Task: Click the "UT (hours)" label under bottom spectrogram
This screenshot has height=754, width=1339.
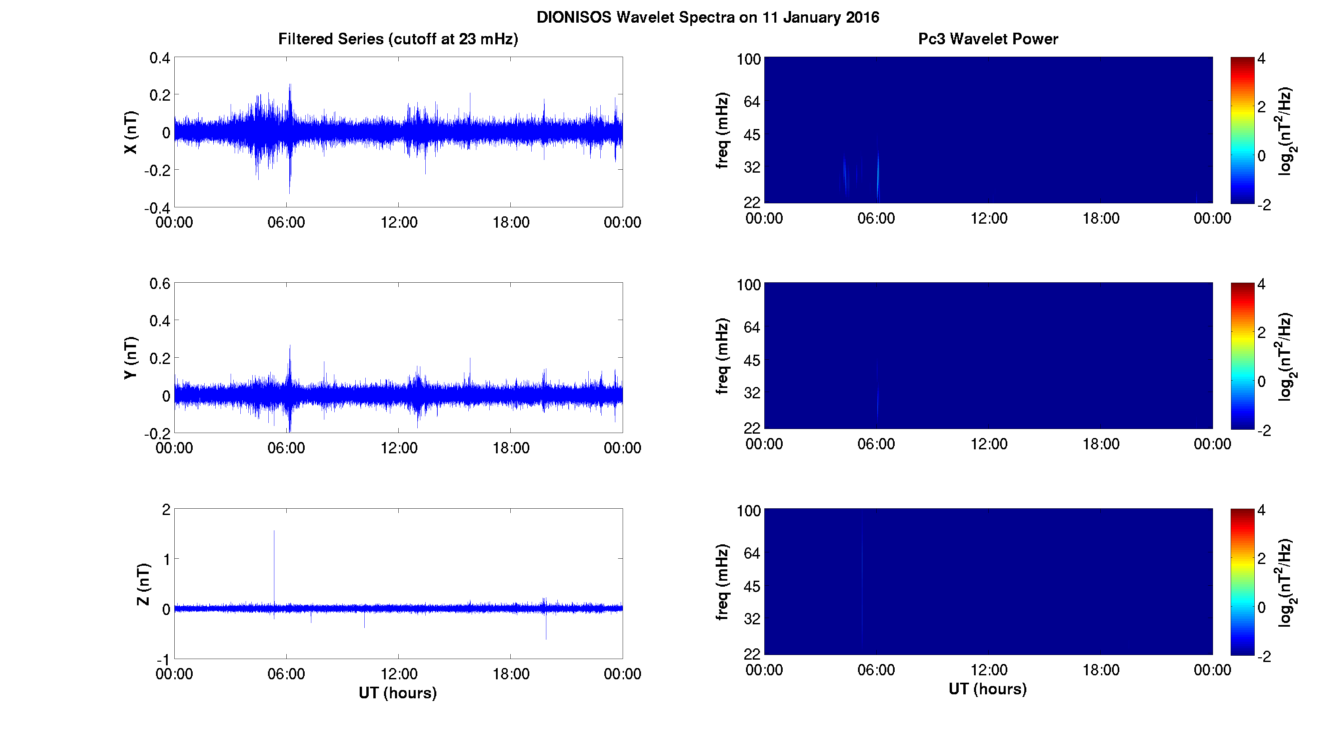Action: [x=988, y=689]
